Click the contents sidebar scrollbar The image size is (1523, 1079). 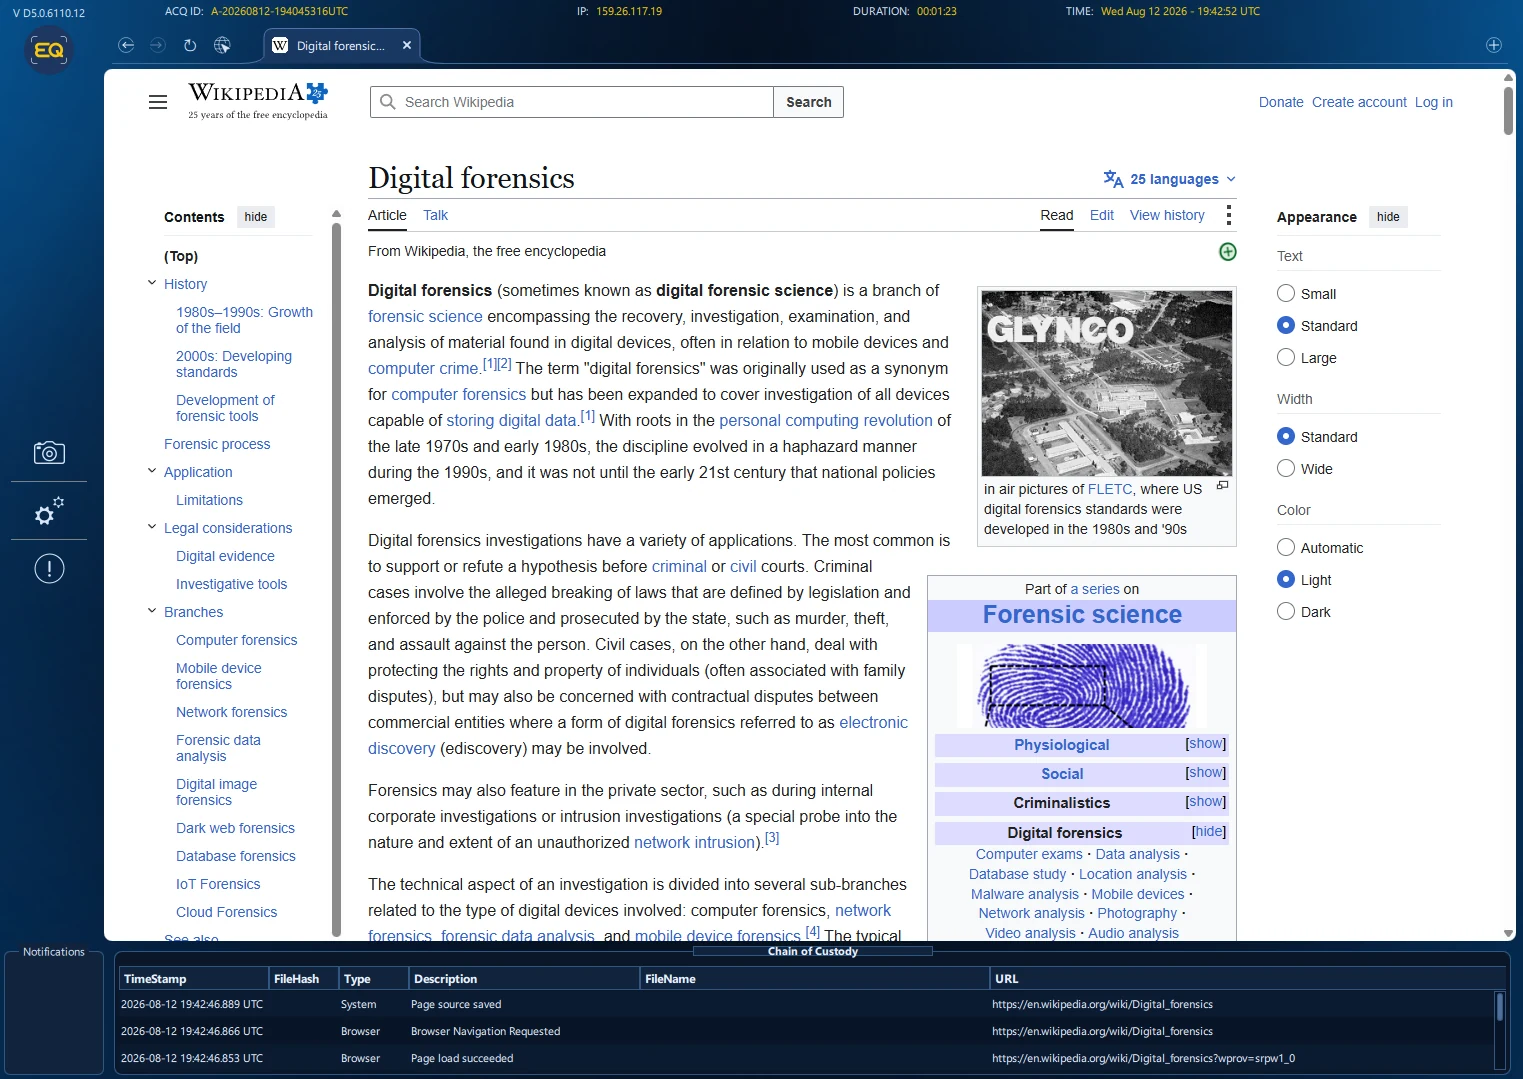tap(336, 578)
